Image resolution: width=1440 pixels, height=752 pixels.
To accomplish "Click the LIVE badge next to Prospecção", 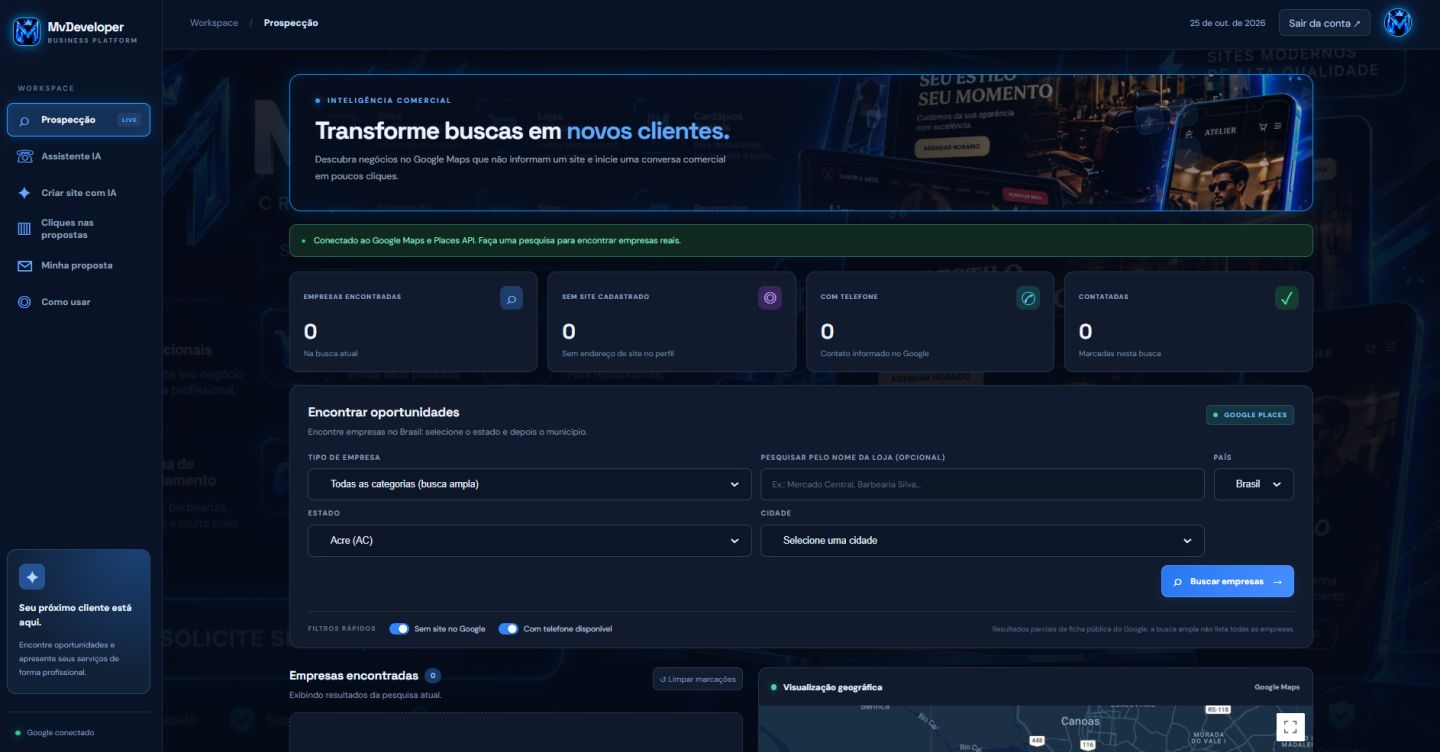I will 129,120.
